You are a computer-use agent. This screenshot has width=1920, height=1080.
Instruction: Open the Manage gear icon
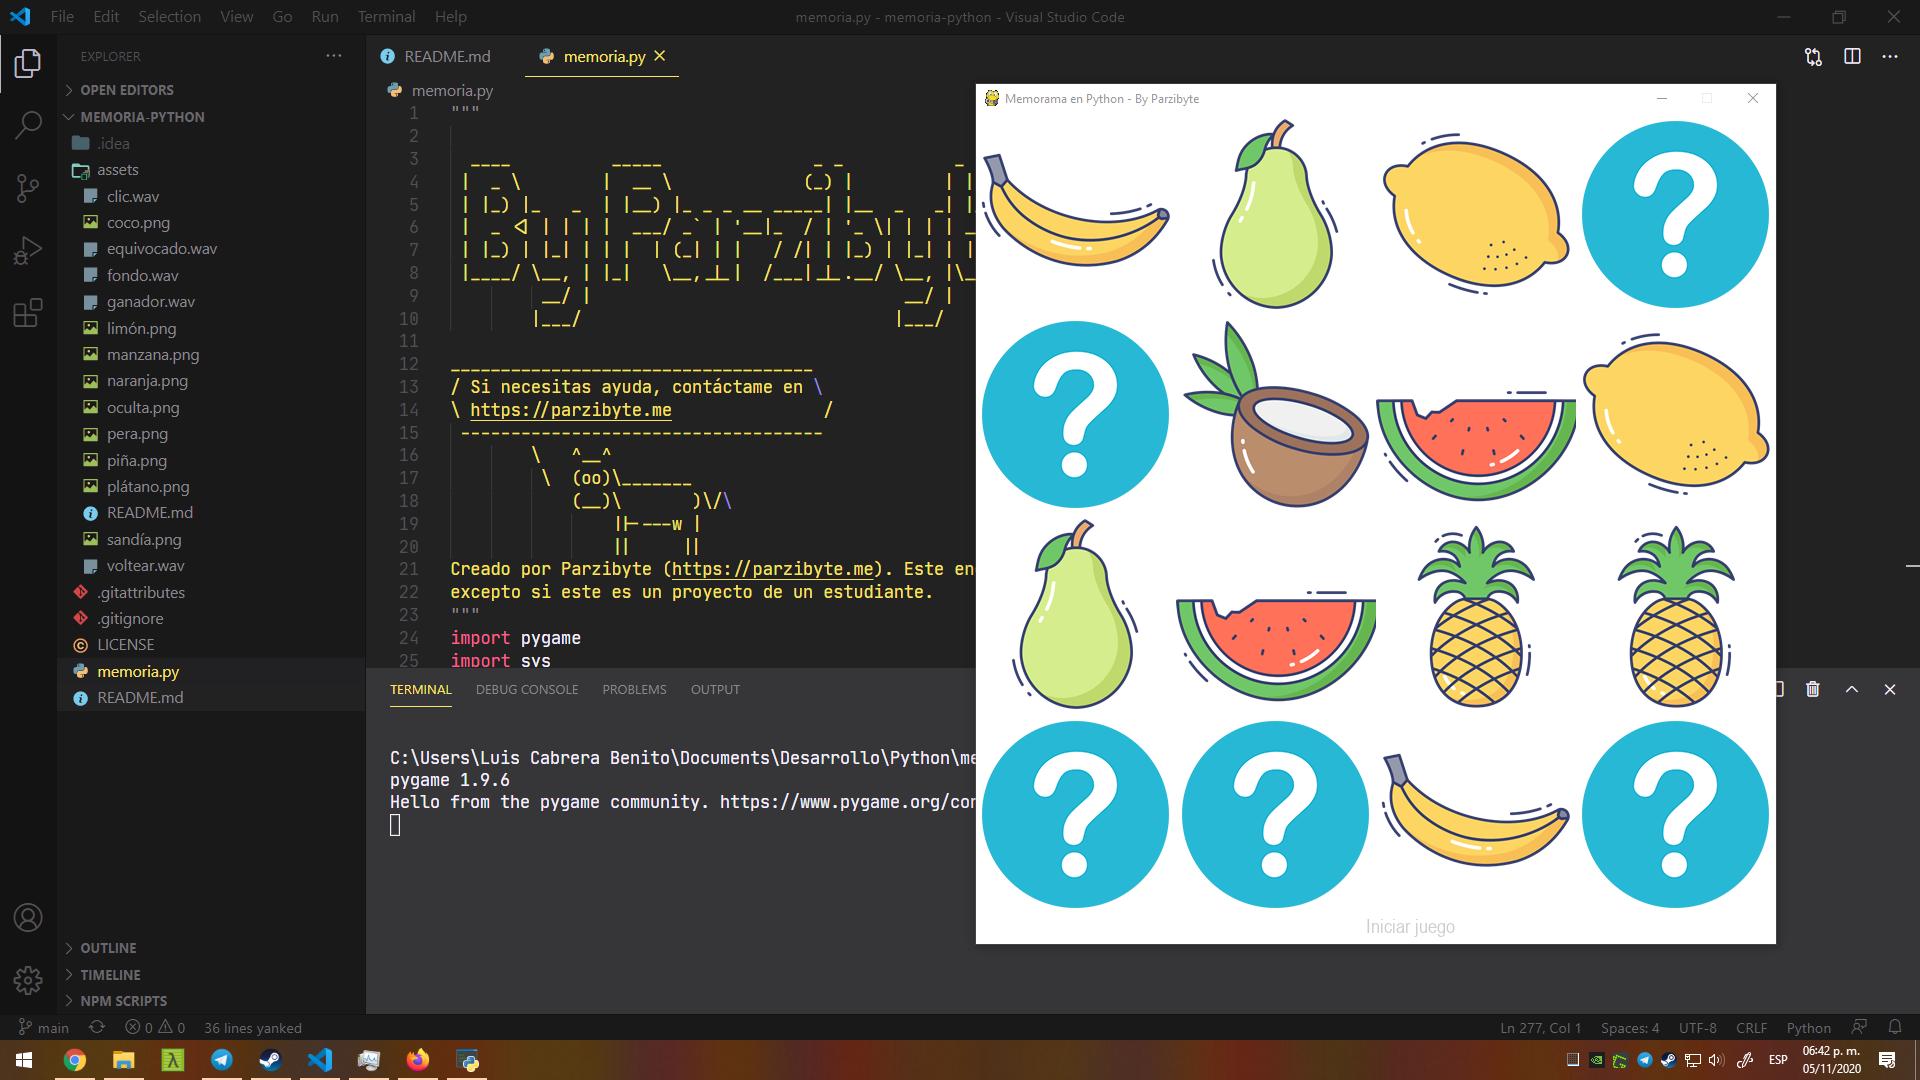[x=28, y=980]
